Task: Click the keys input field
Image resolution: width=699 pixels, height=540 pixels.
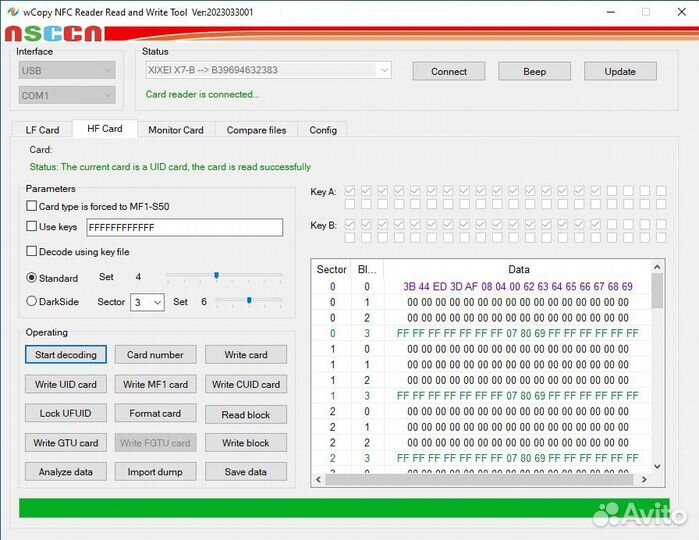Action: tap(183, 227)
